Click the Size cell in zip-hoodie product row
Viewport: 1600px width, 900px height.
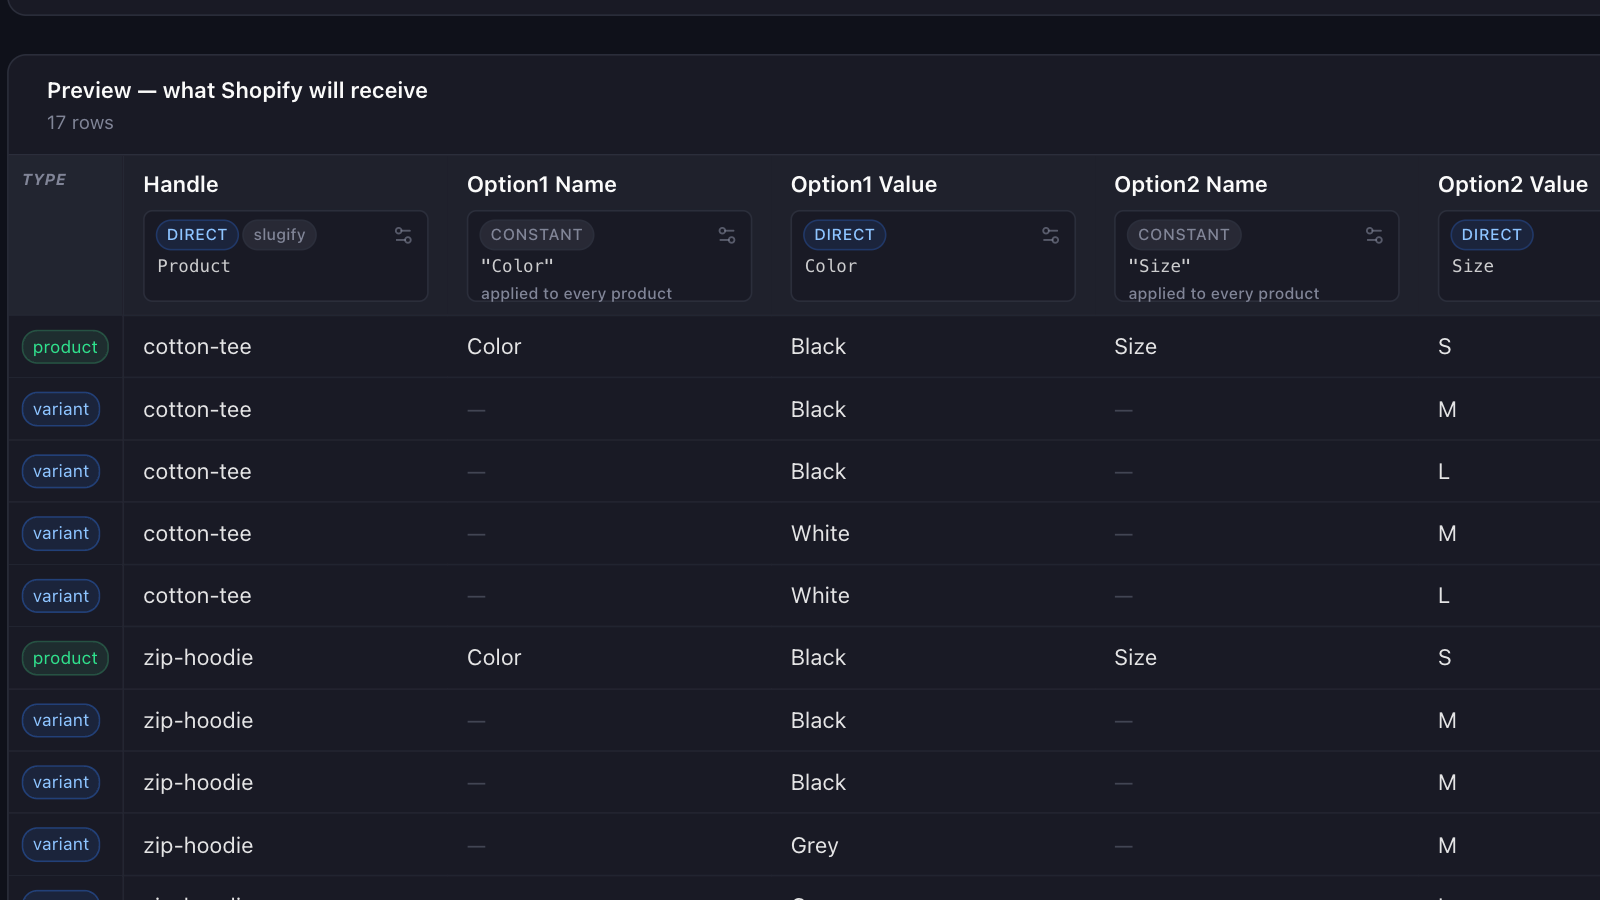tap(1135, 658)
